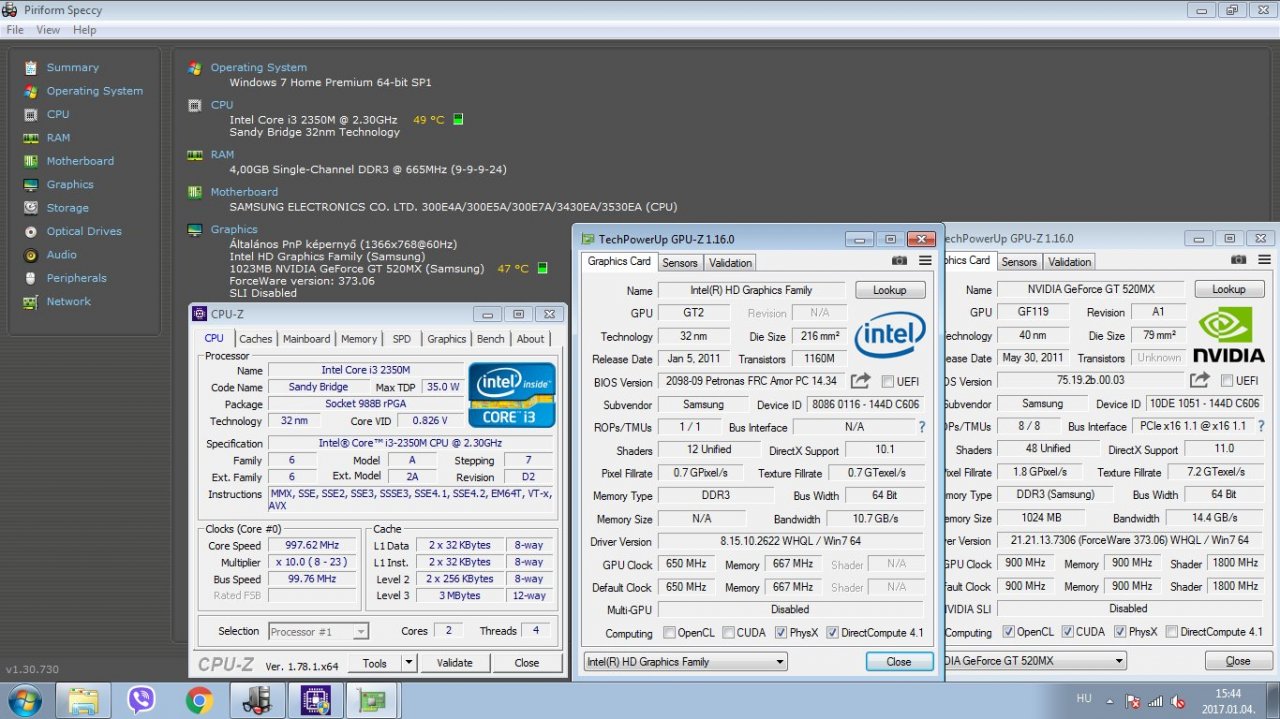Open the Intel(R) HD Graphics Family GPU dropdown
The image size is (1280, 719).
(x=685, y=662)
